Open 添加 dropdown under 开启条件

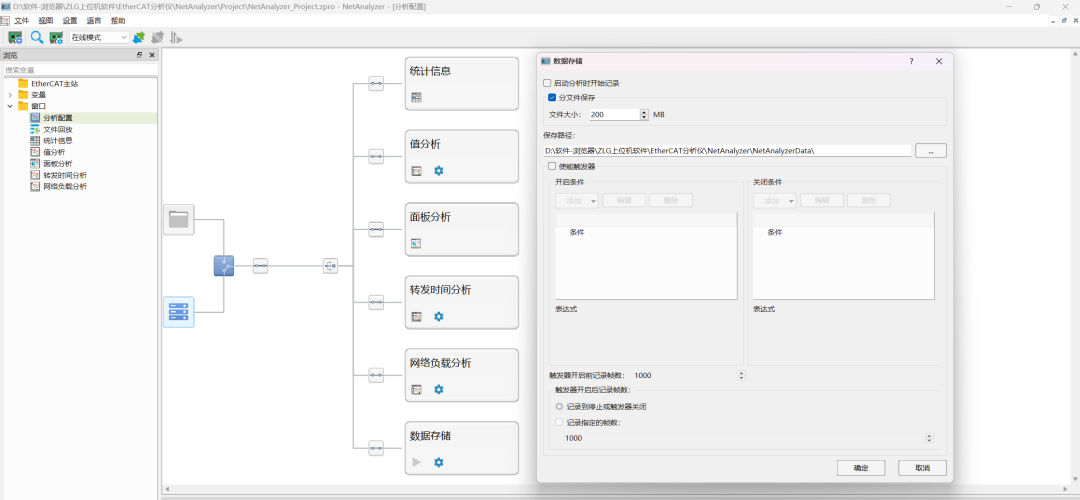(577, 200)
